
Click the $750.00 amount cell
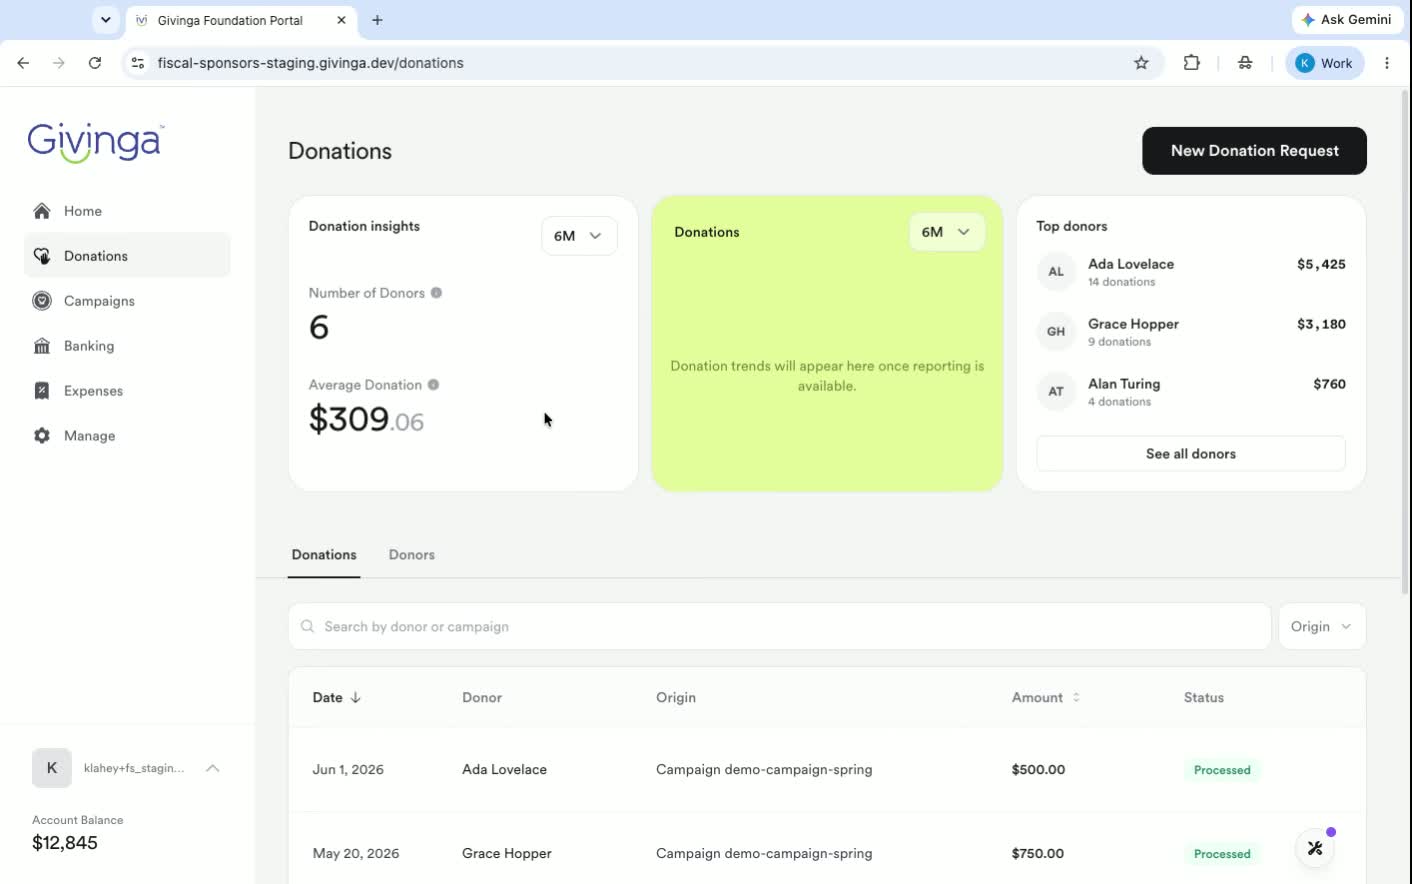1038,854
